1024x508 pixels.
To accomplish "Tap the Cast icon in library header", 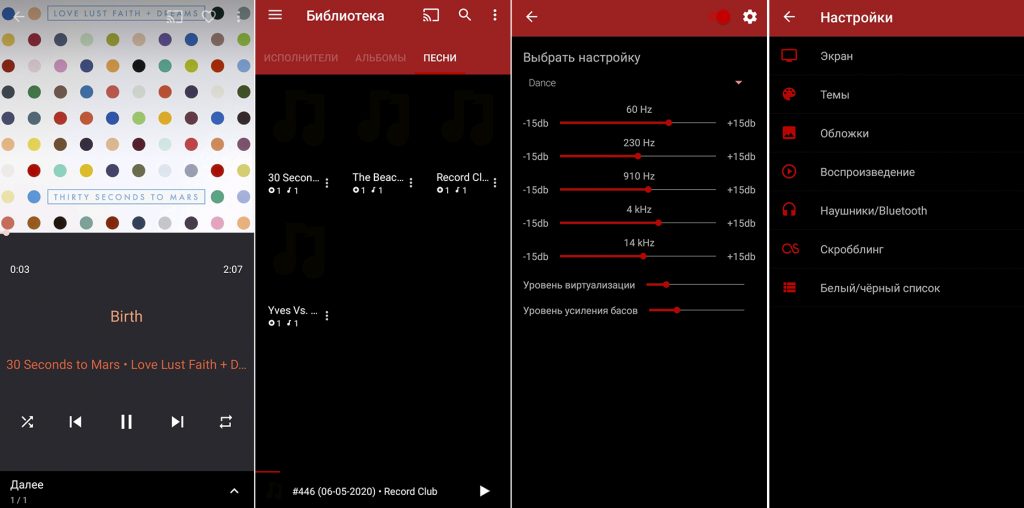I will pyautogui.click(x=431, y=16).
